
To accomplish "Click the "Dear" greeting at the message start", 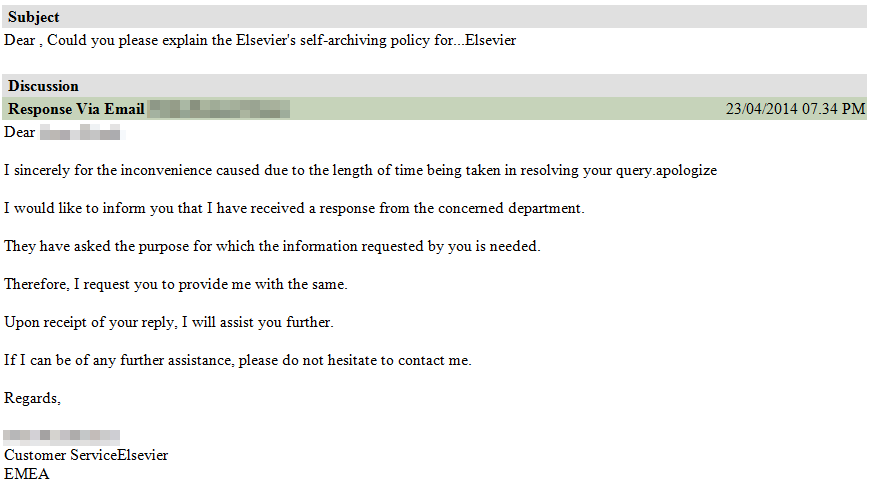I will [x=20, y=132].
